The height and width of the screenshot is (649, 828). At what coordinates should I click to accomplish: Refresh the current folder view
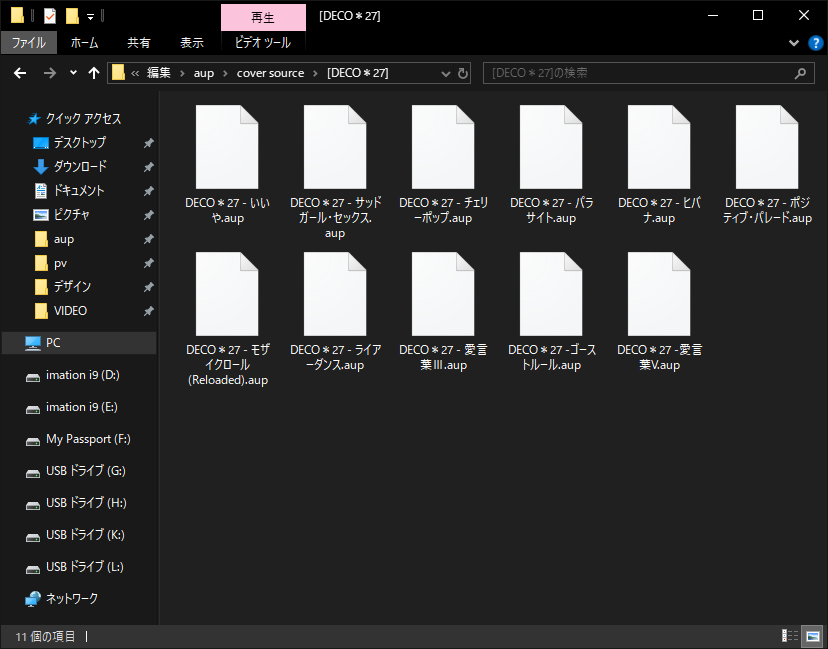(463, 73)
